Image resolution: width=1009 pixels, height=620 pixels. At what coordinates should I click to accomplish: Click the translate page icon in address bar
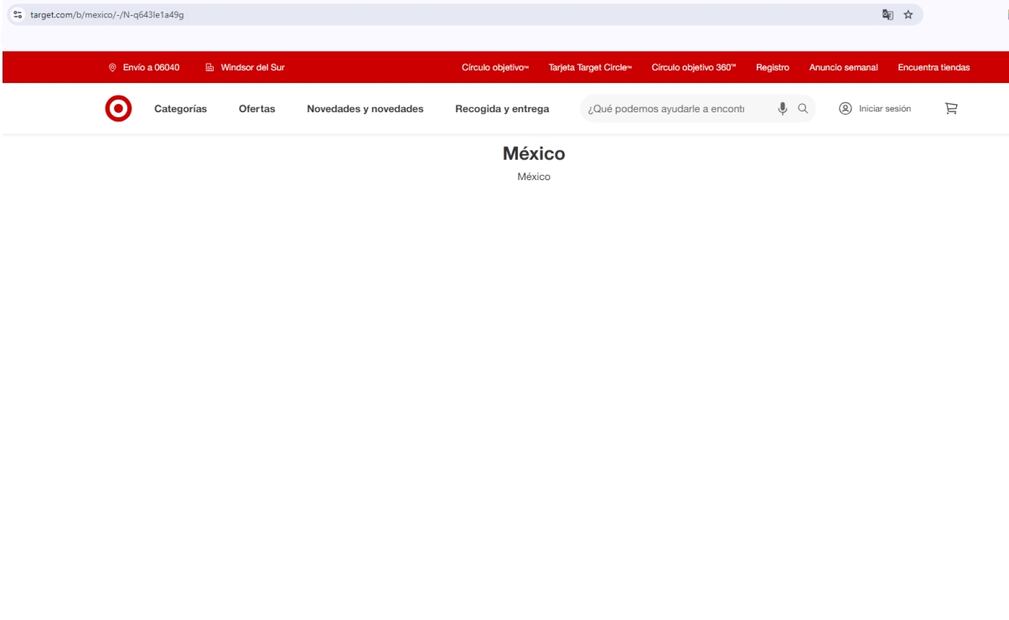887,15
